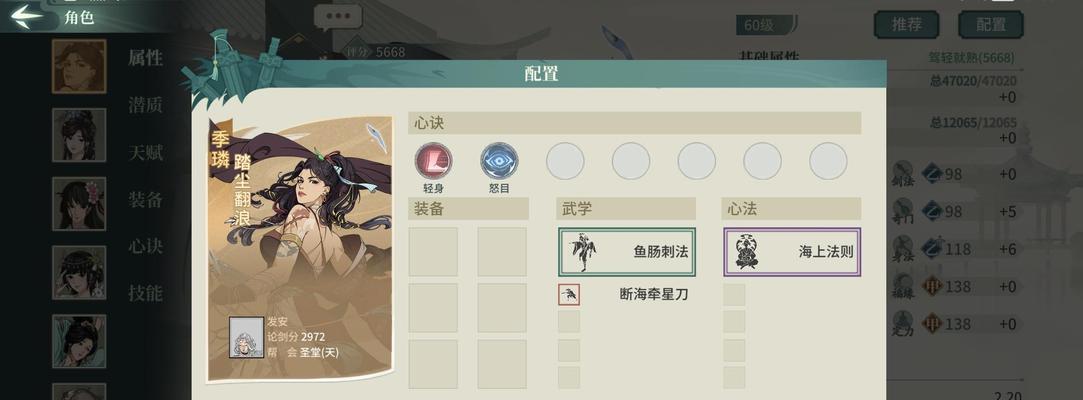This screenshot has height=400, width=1083.
Task: Click the back arrow next to 角色
Action: [x=27, y=17]
